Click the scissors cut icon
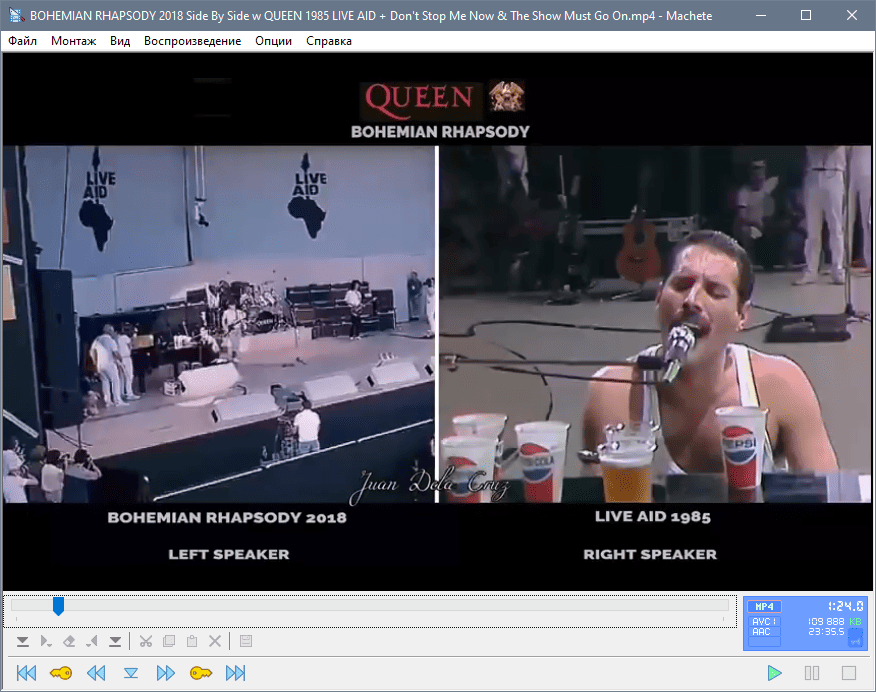This screenshot has height=692, width=876. pos(146,641)
